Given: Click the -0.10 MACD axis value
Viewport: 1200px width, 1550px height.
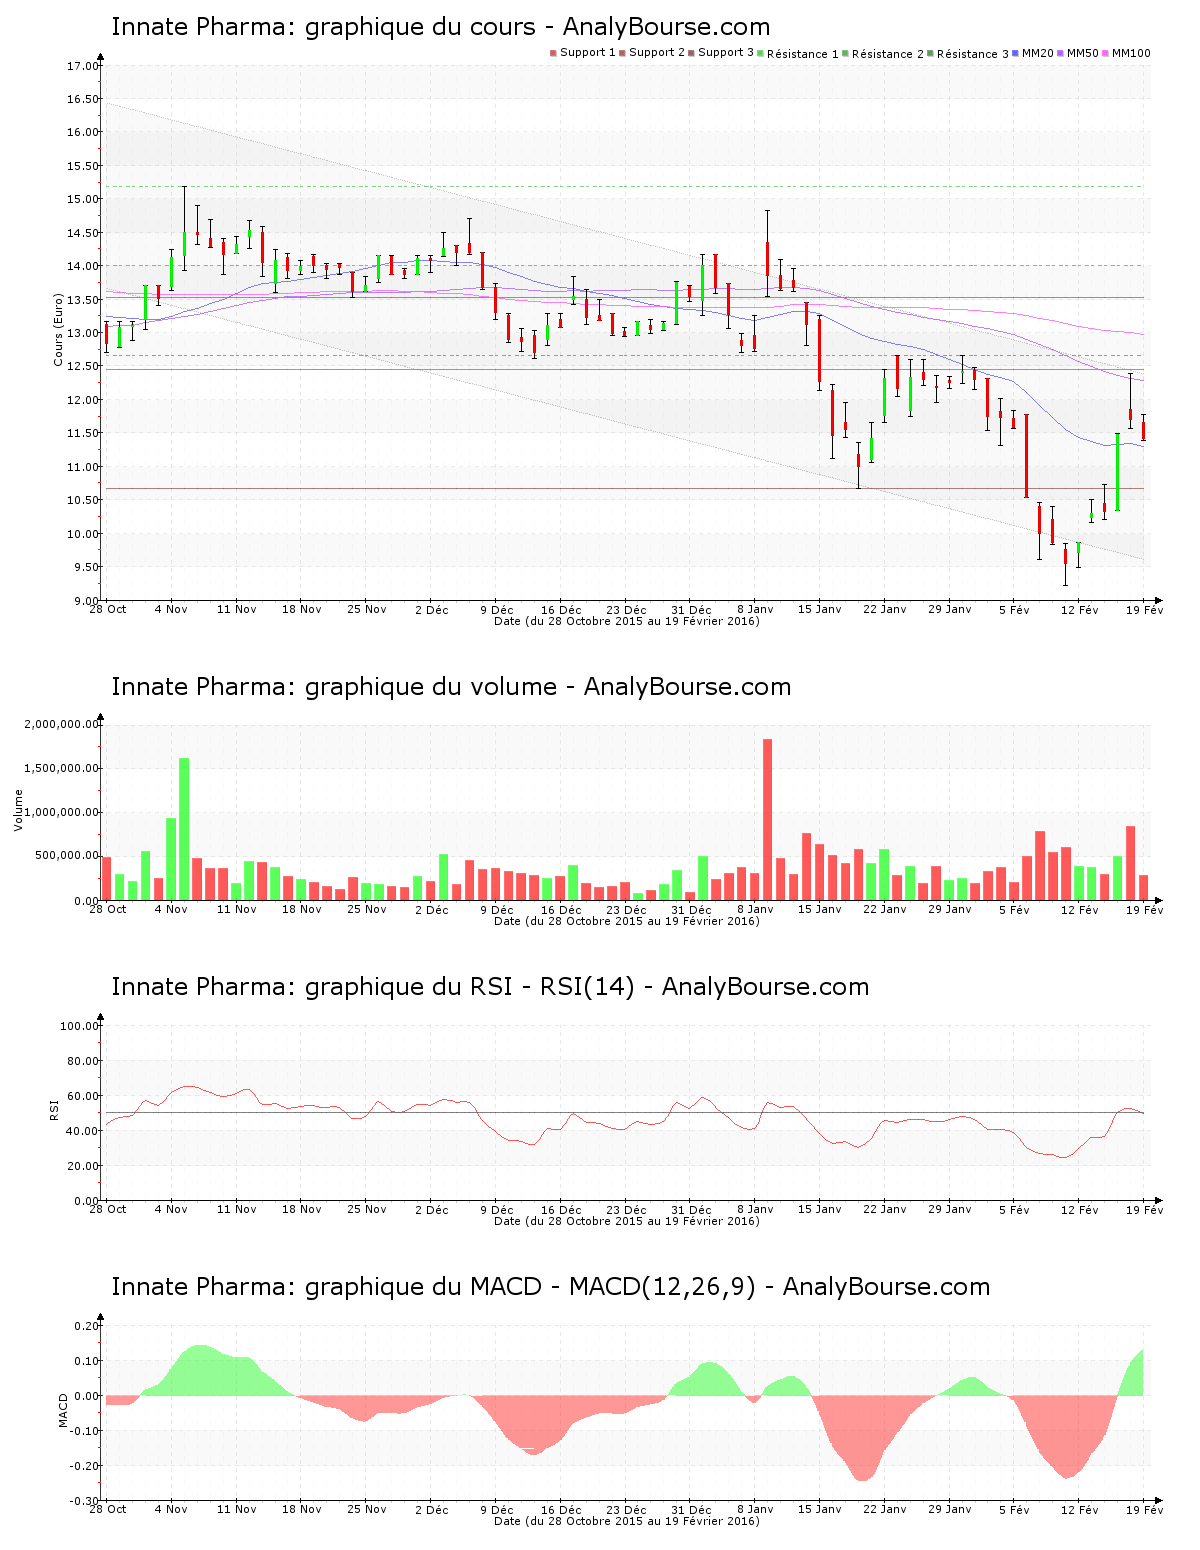Looking at the screenshot, I should point(84,1431).
